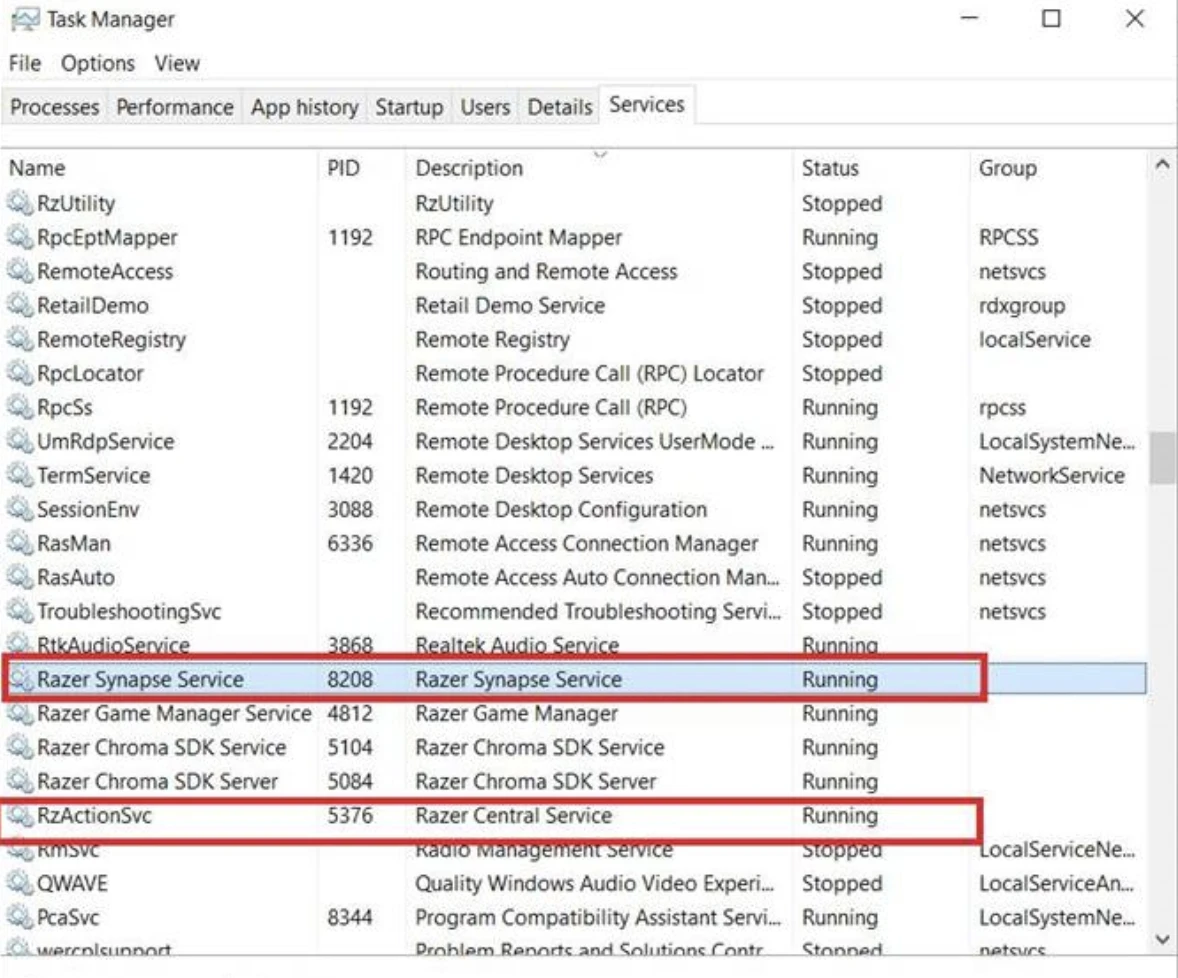
Task: Switch to the Performance tab
Action: [174, 107]
